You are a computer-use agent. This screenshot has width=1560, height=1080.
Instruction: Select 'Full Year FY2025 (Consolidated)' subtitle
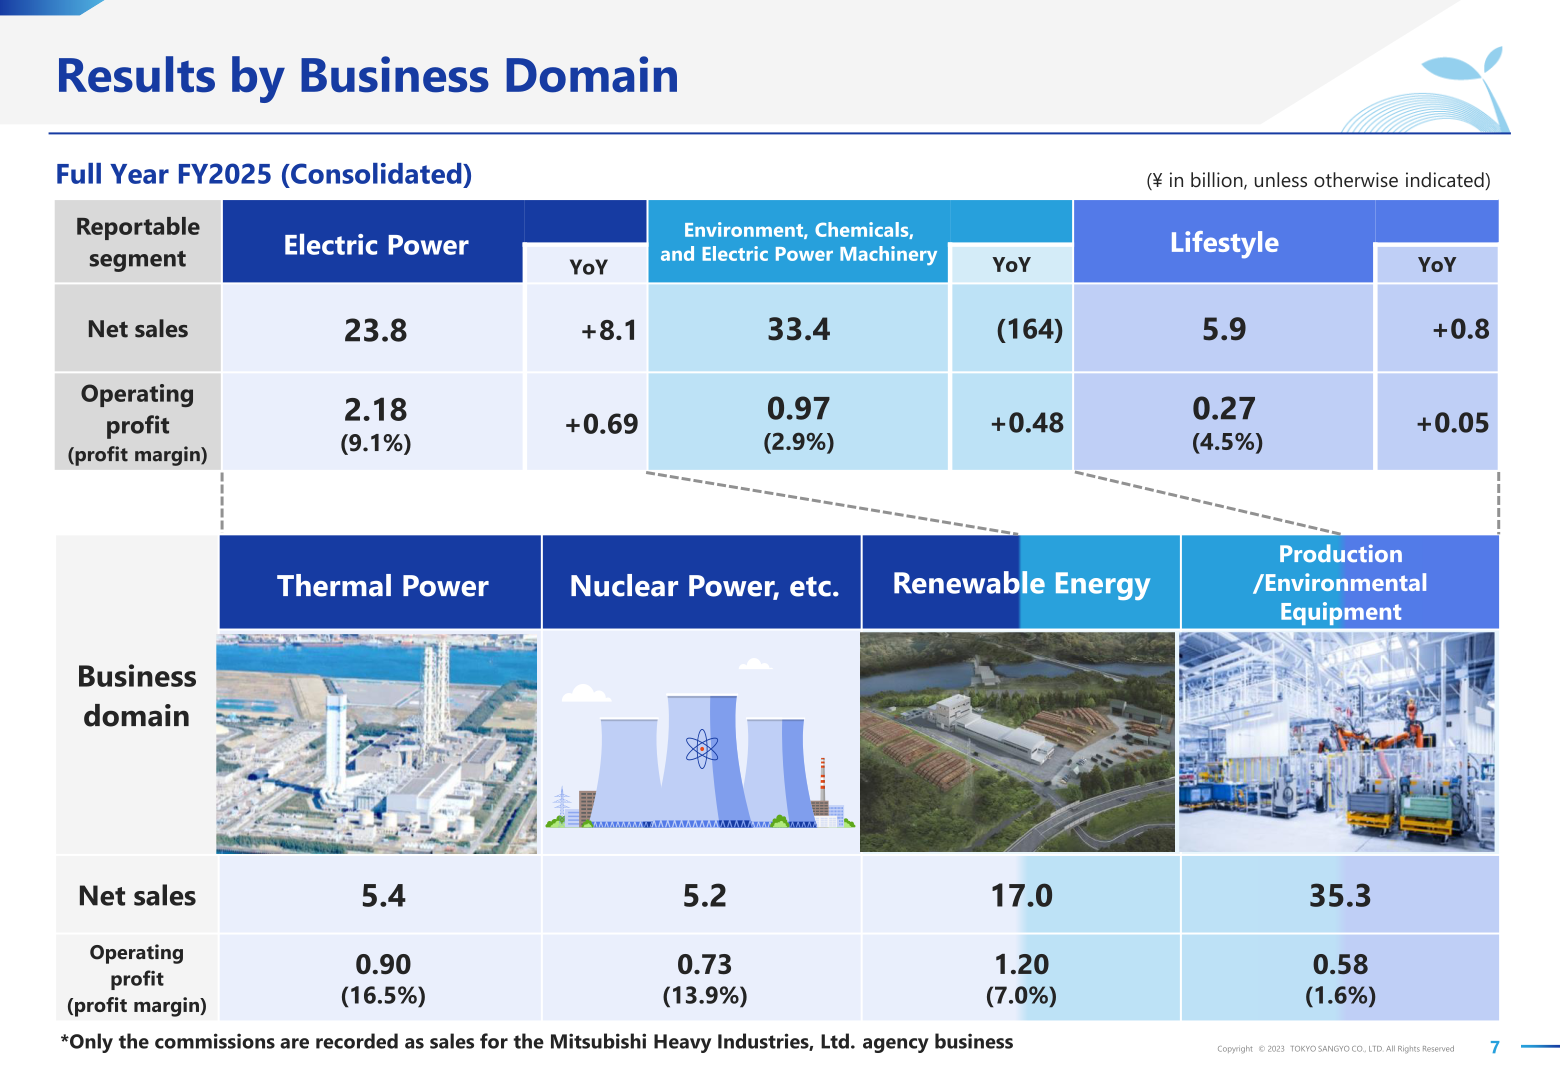(264, 174)
